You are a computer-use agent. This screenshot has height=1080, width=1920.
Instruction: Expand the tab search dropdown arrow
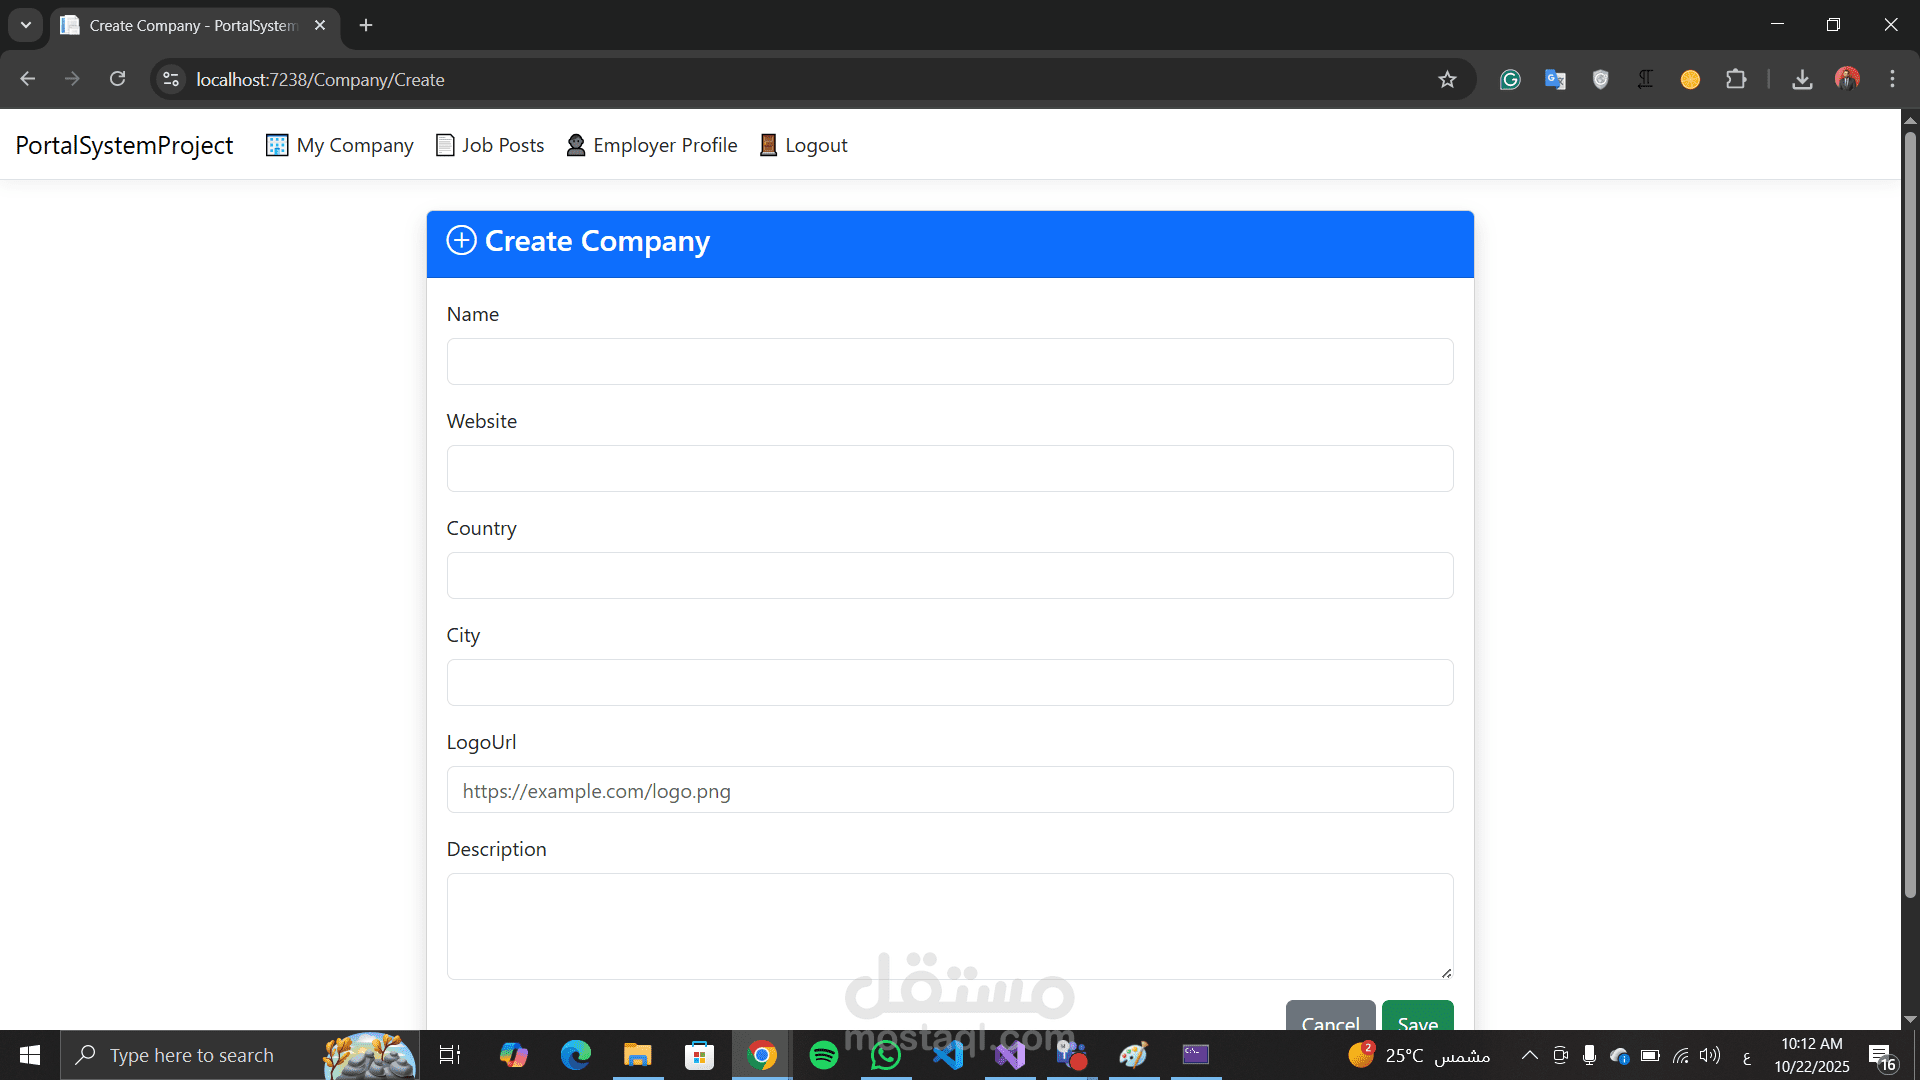click(x=26, y=25)
